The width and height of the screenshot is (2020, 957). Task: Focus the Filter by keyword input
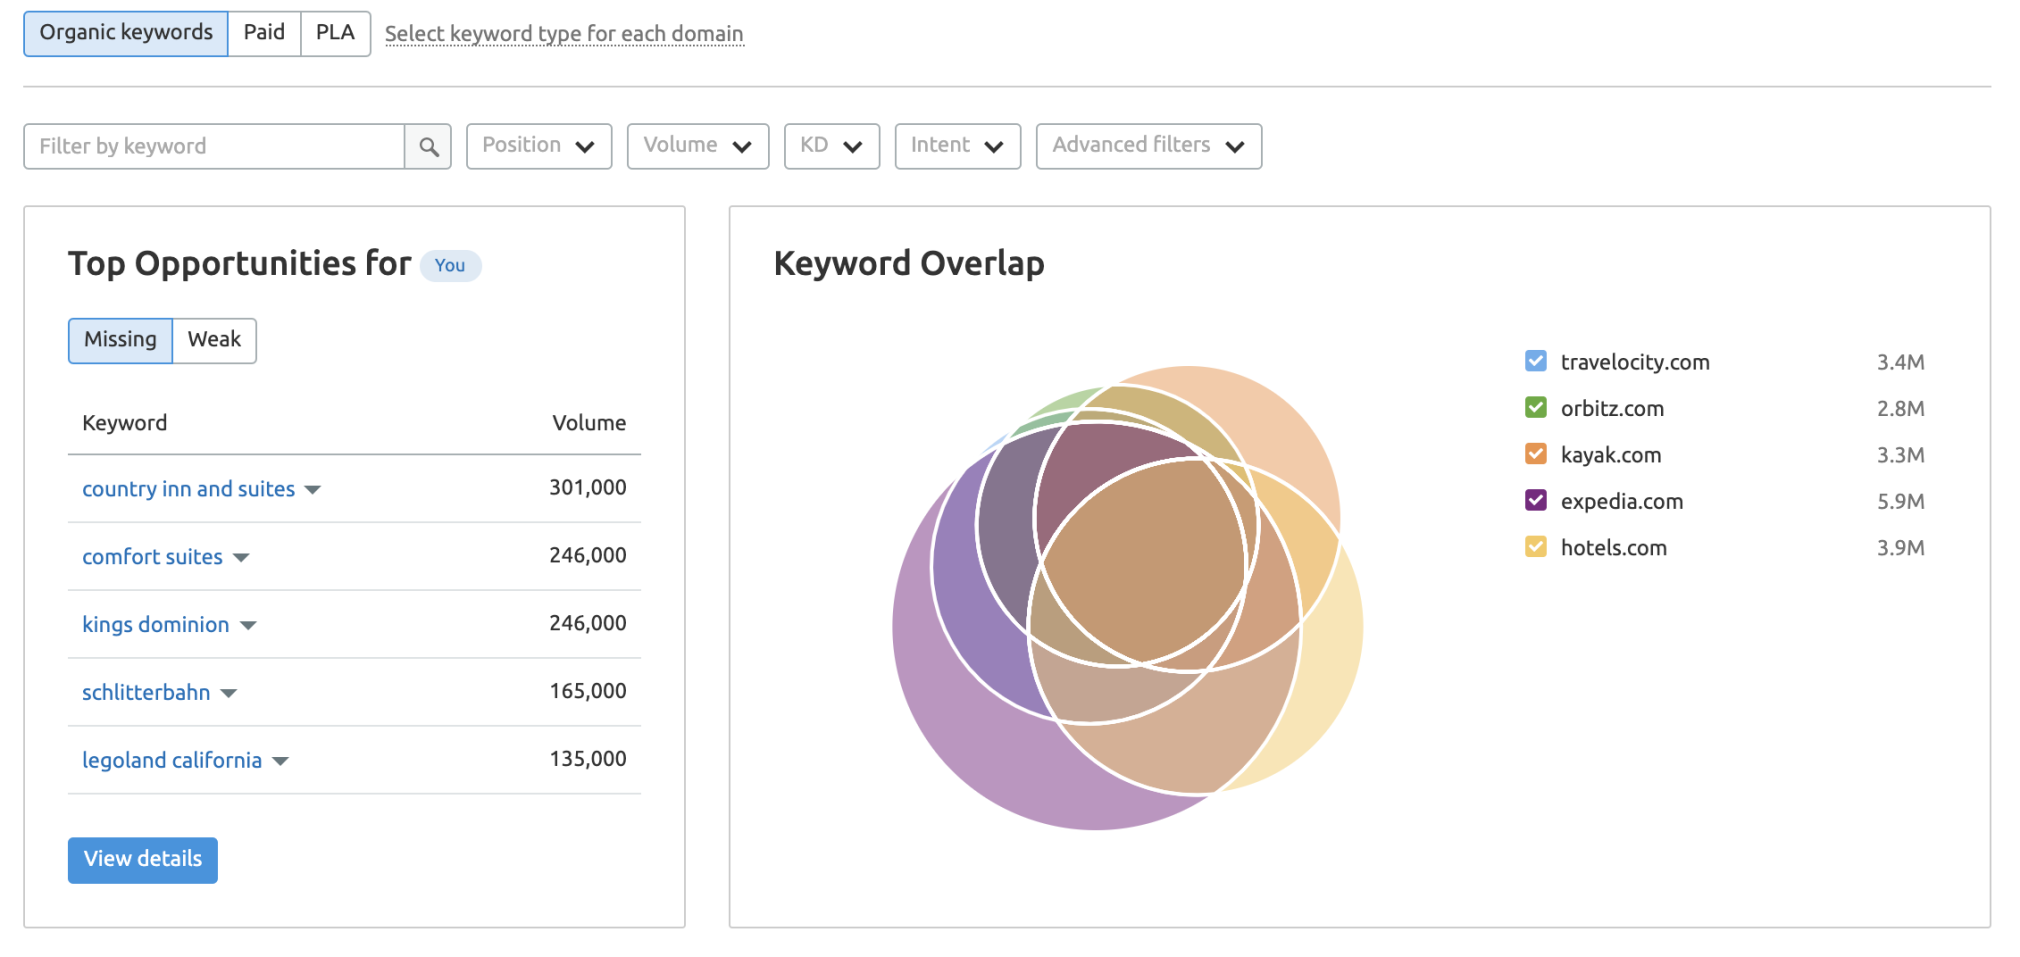214,147
